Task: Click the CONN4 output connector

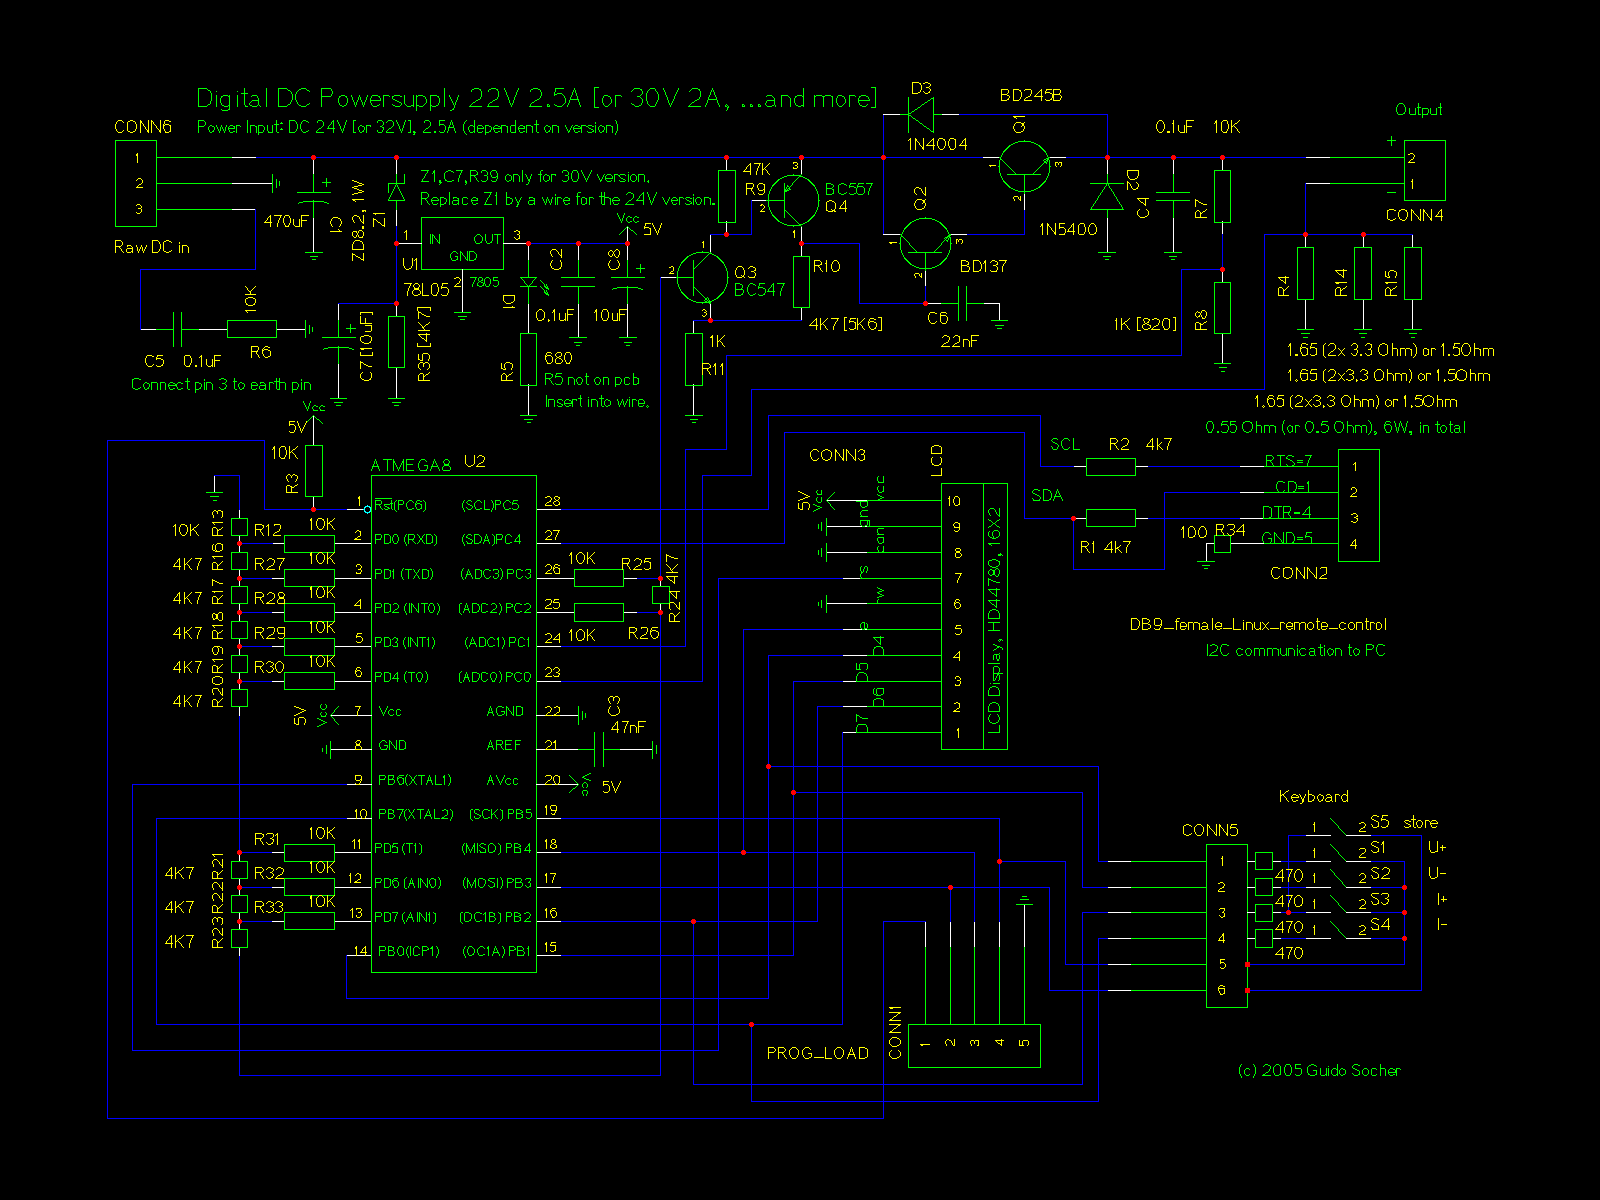Action: click(x=1424, y=171)
